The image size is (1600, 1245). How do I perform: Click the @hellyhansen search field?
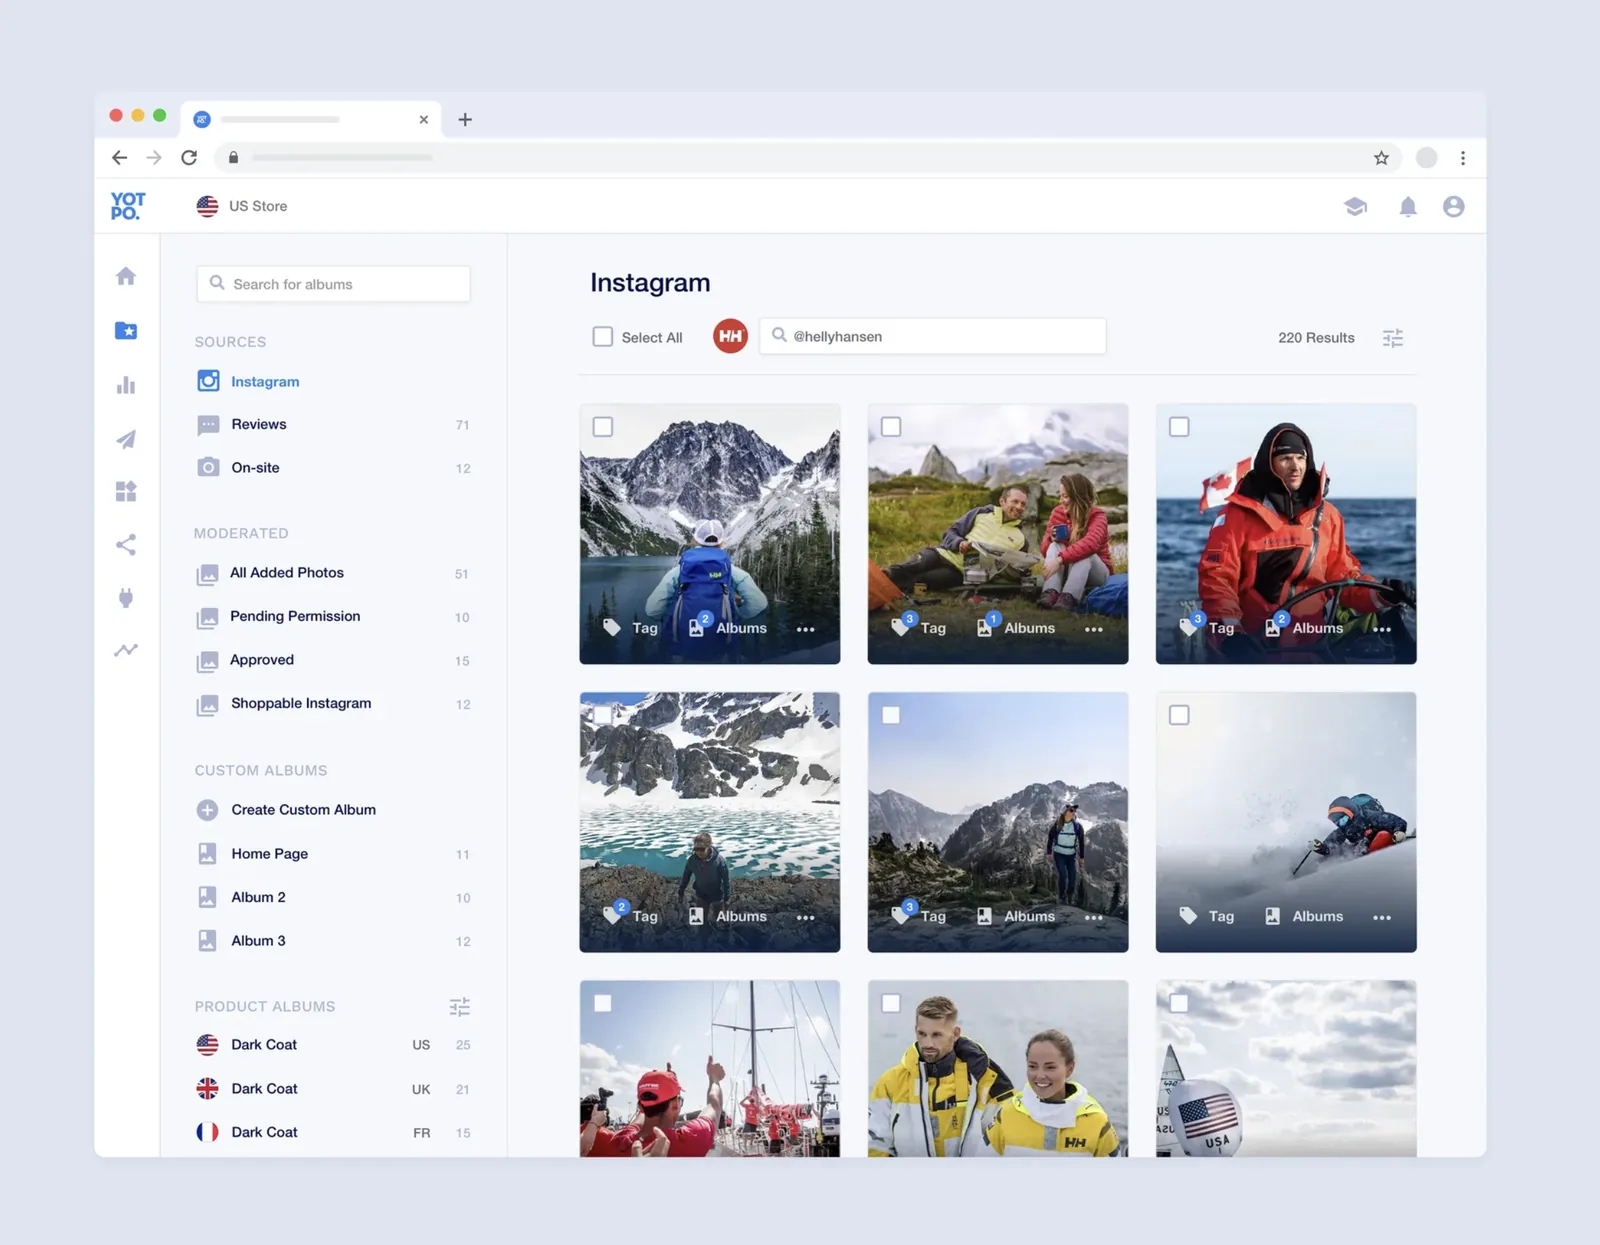click(x=933, y=336)
